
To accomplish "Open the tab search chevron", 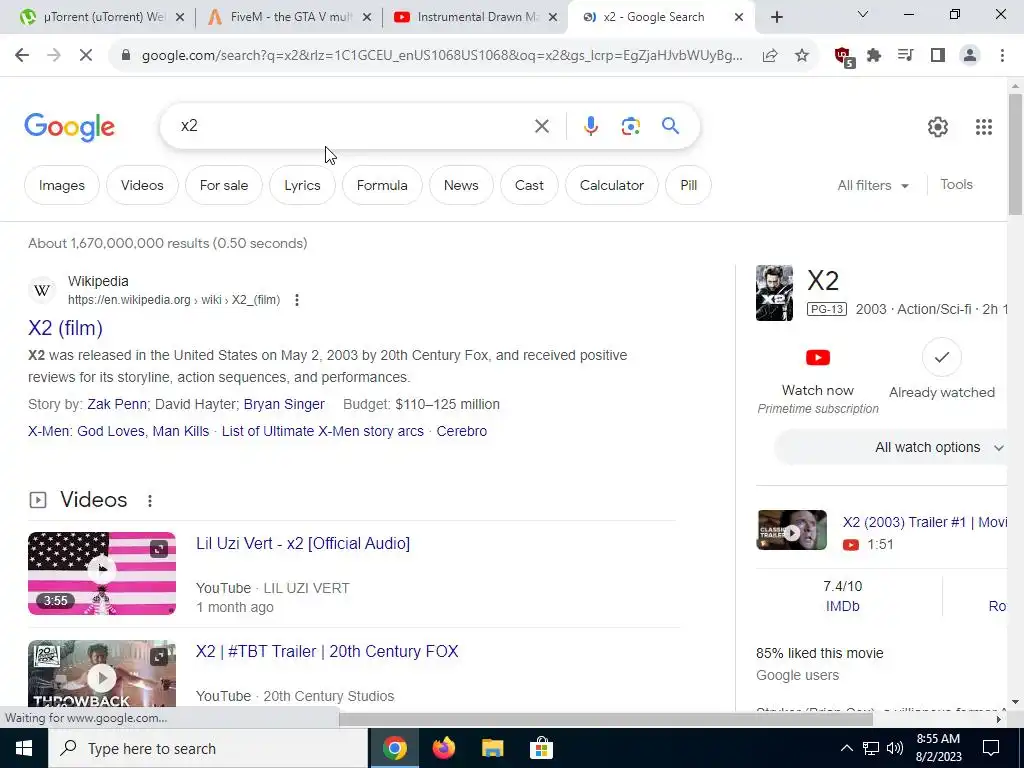I will [x=862, y=14].
